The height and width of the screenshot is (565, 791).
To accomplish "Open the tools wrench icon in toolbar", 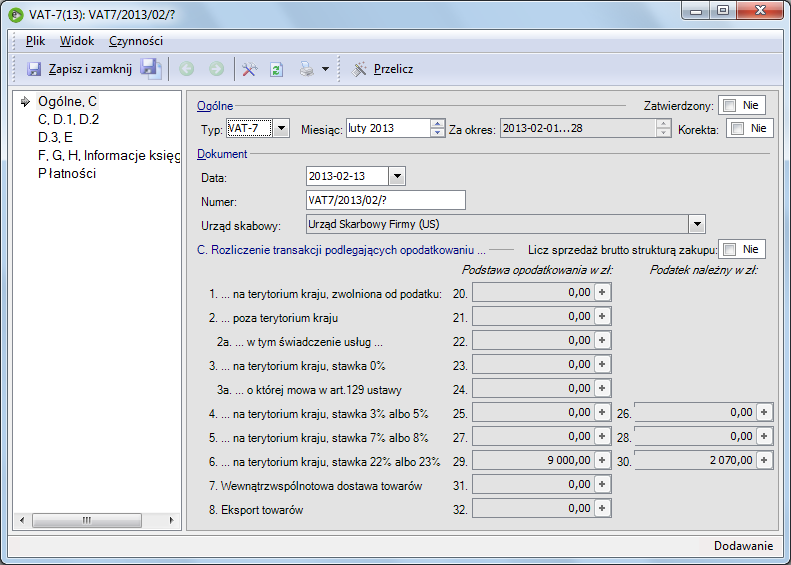I will [x=249, y=69].
